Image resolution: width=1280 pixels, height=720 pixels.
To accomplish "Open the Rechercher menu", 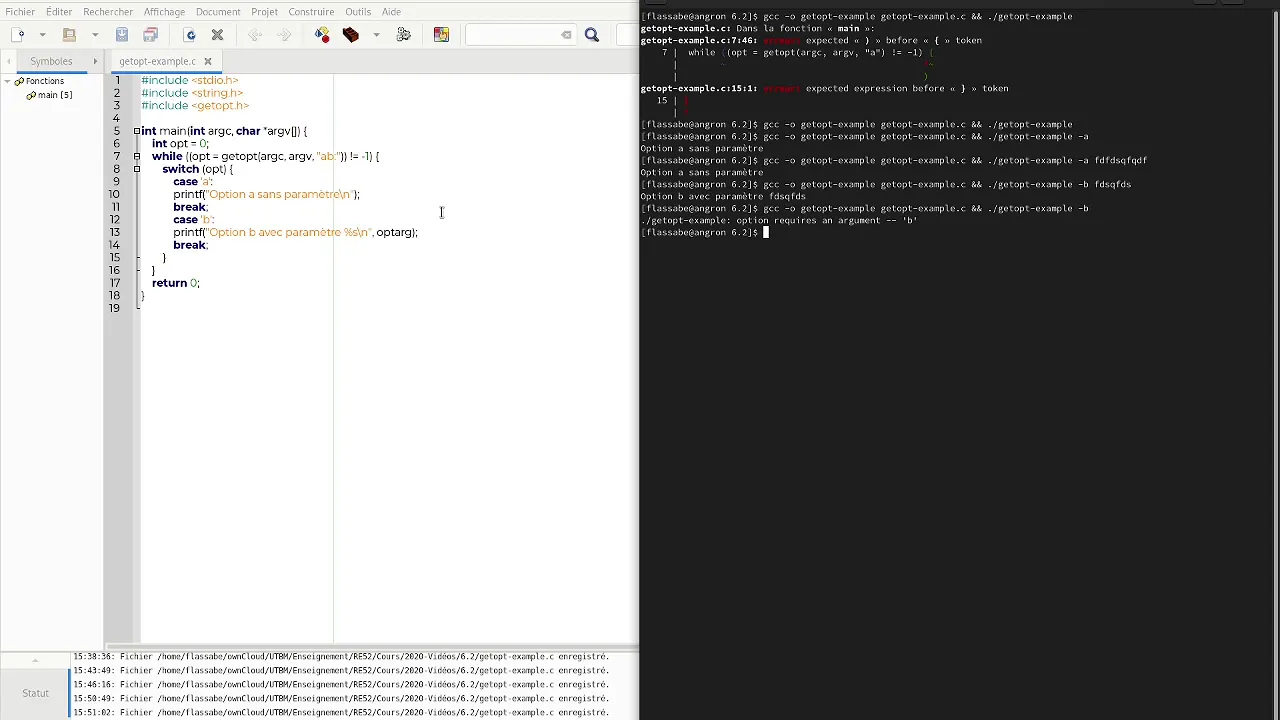I will [108, 12].
